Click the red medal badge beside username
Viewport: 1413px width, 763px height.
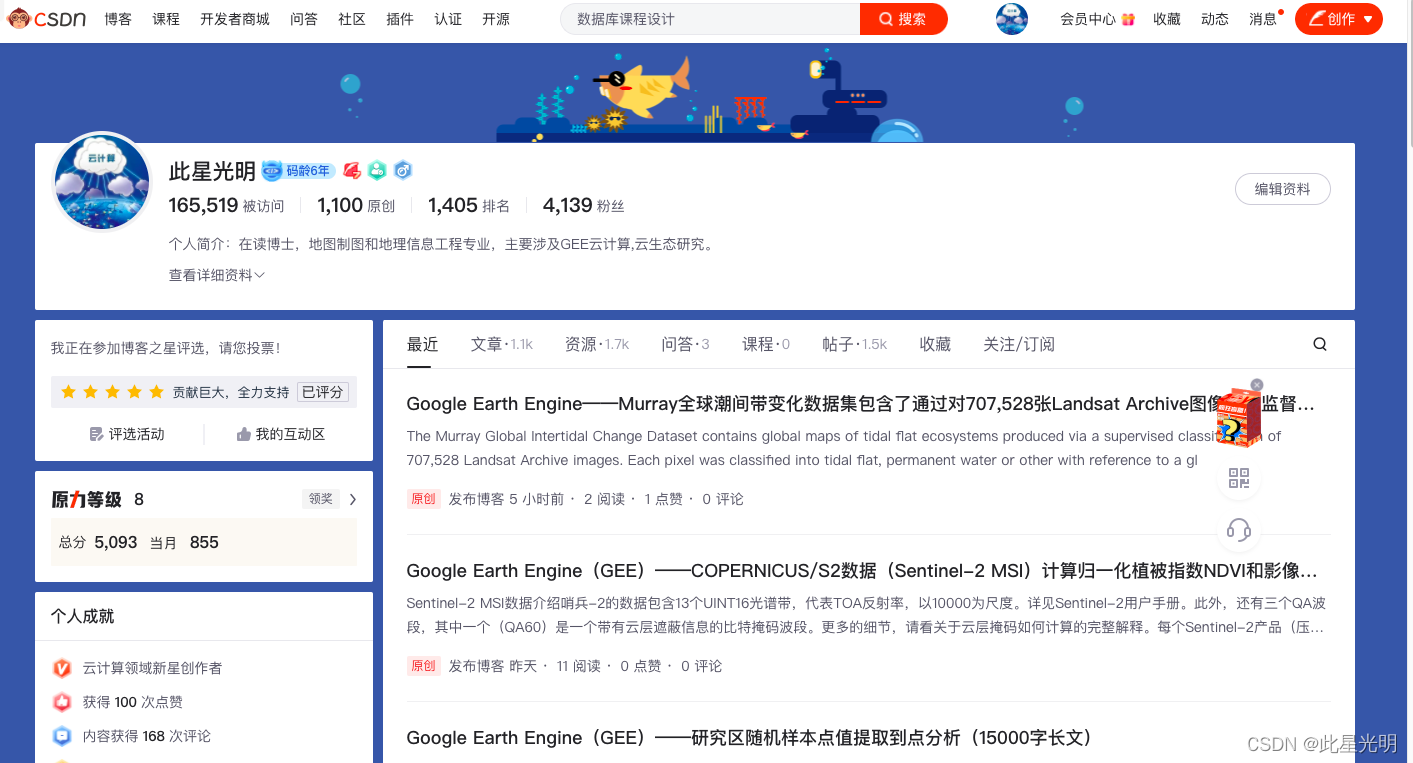point(352,171)
